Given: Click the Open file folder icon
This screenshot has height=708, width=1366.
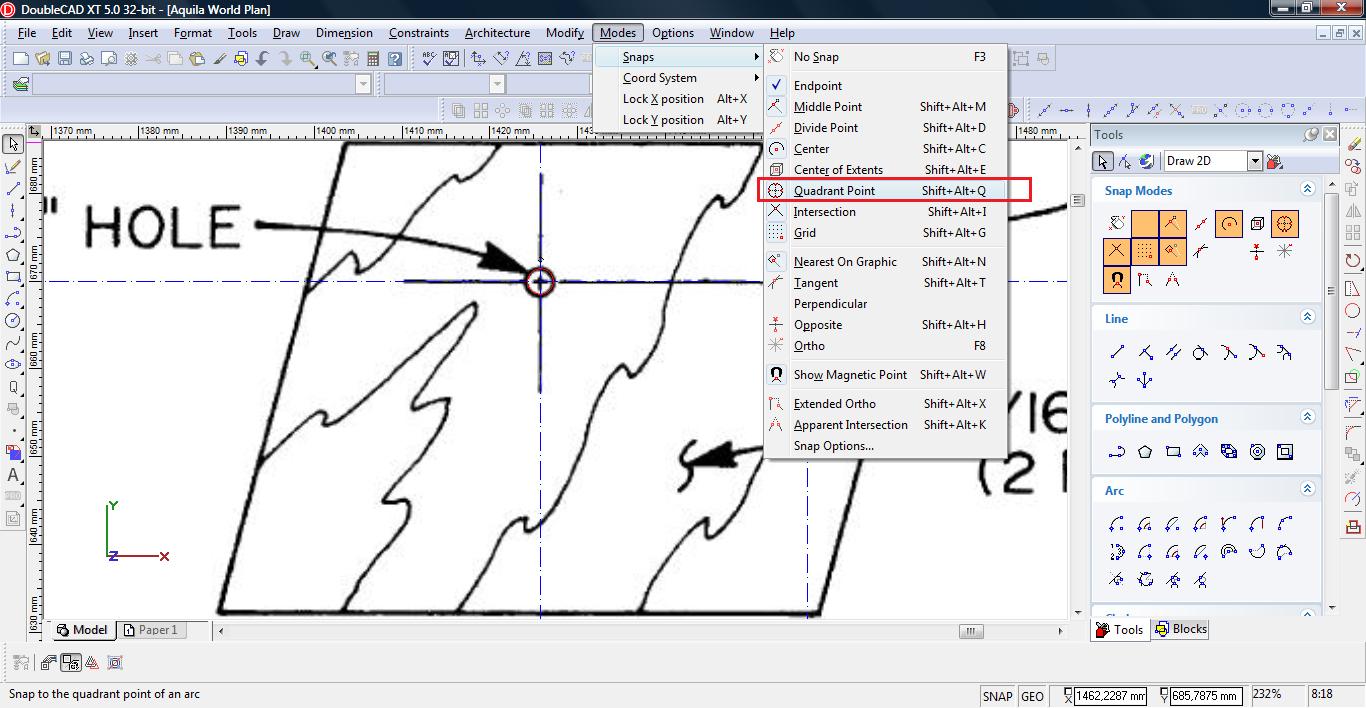Looking at the screenshot, I should click(42, 59).
